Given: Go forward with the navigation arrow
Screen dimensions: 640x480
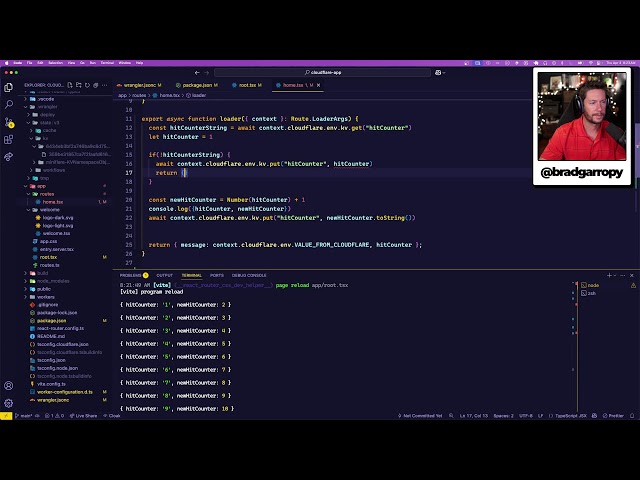Looking at the screenshot, I should tap(207, 73).
